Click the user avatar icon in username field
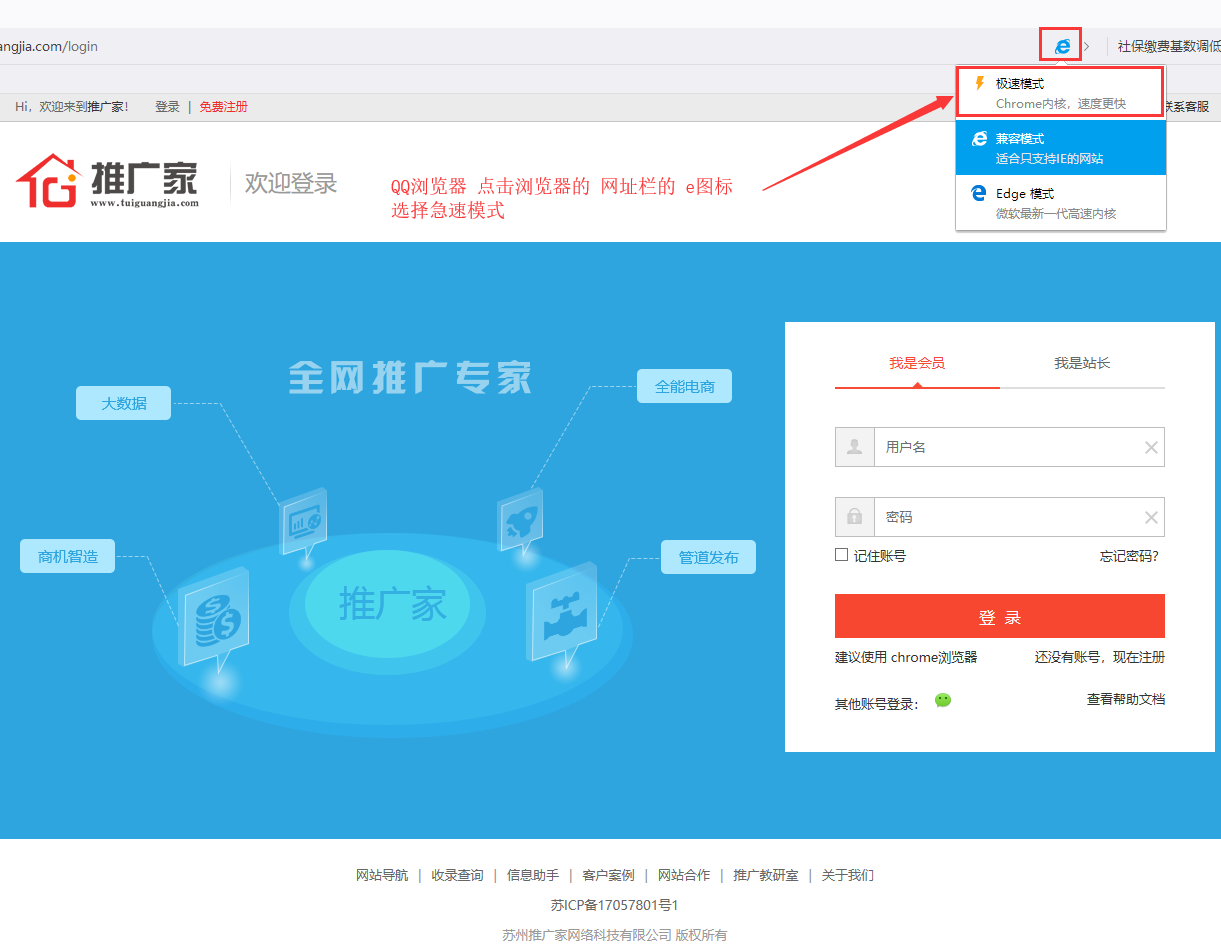This screenshot has height=952, width=1221. (x=855, y=447)
